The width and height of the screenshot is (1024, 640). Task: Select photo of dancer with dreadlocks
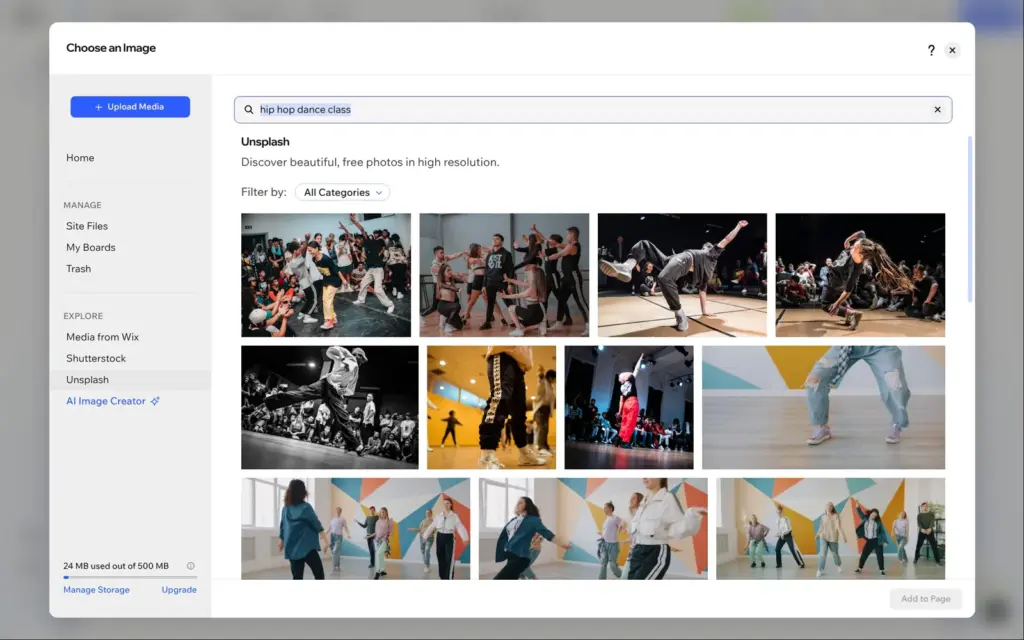click(860, 275)
